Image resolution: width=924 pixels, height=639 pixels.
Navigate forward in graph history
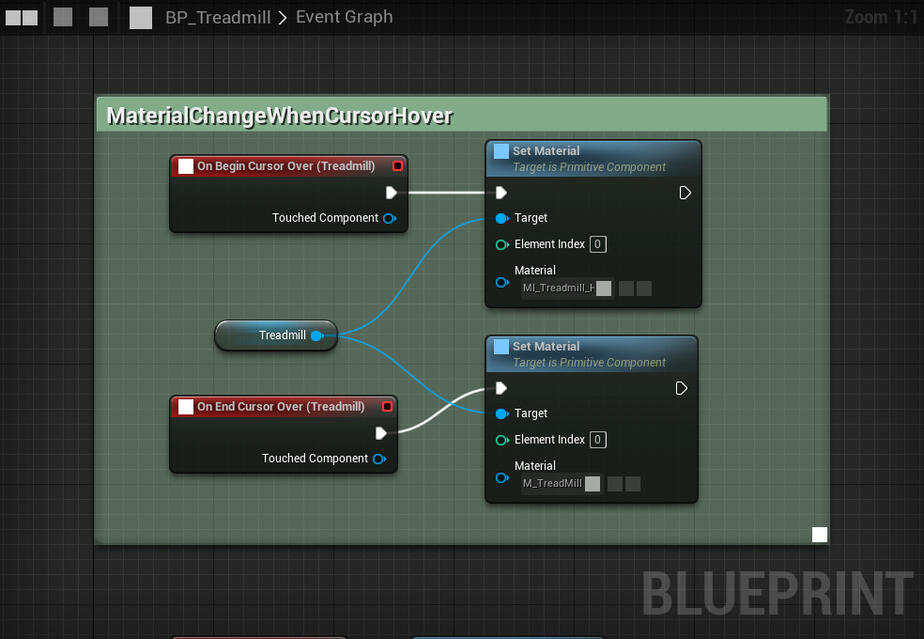(98, 17)
